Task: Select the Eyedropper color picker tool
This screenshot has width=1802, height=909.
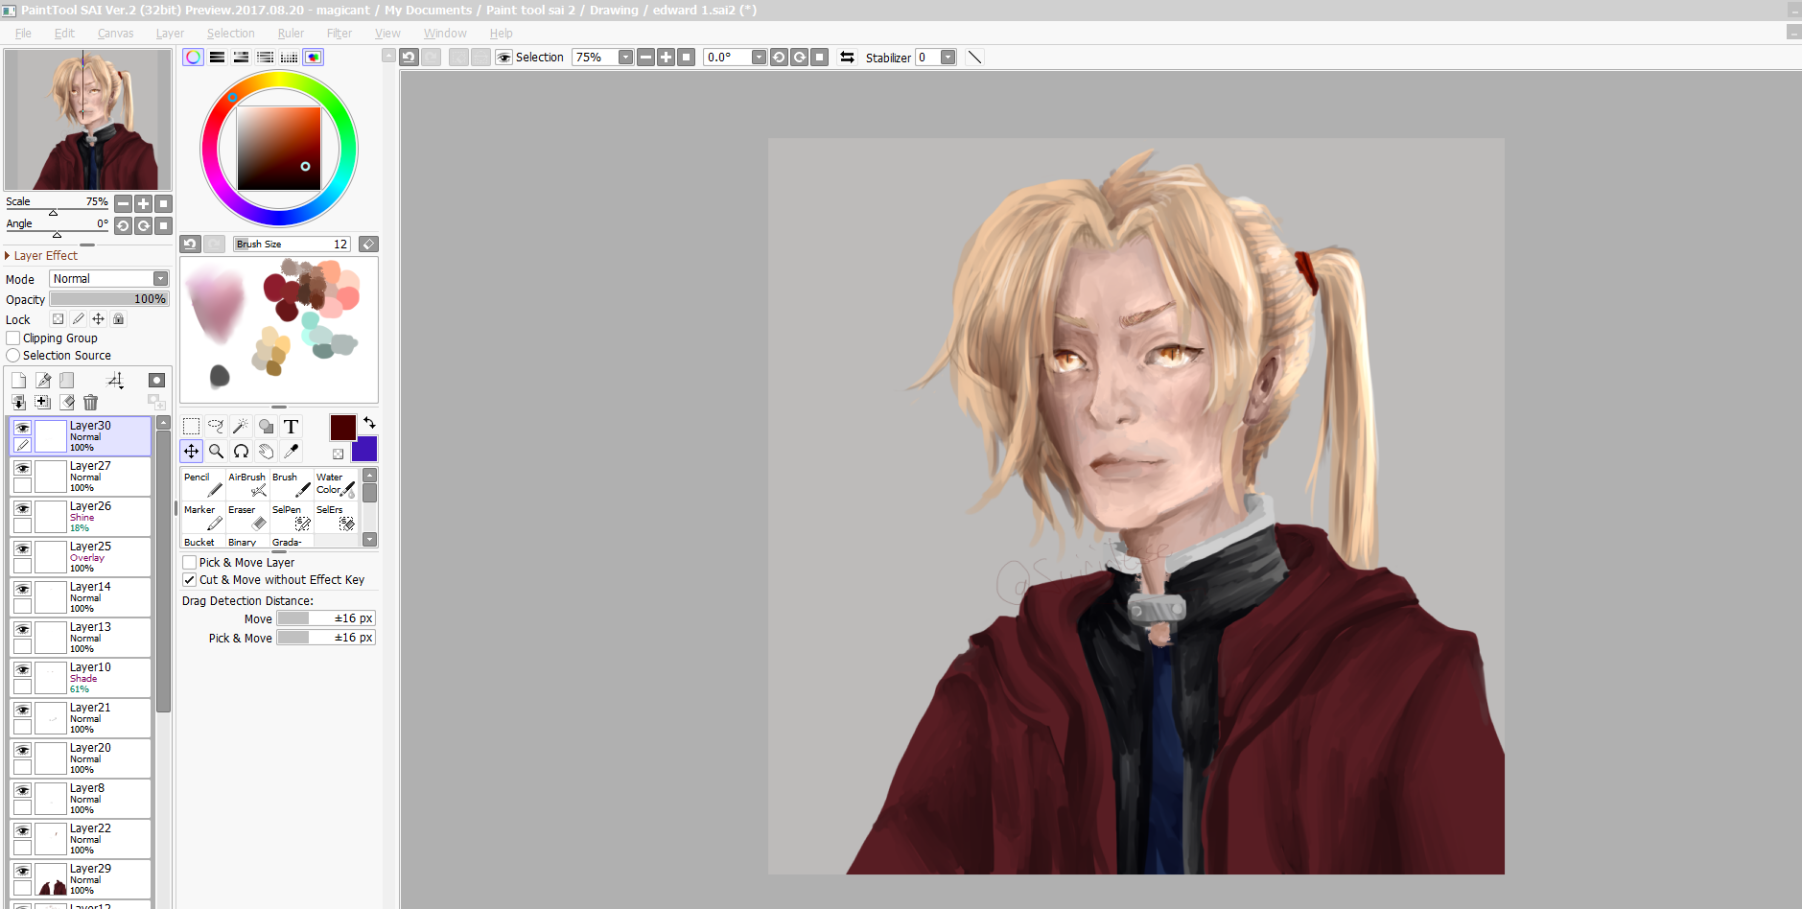Action: coord(291,451)
